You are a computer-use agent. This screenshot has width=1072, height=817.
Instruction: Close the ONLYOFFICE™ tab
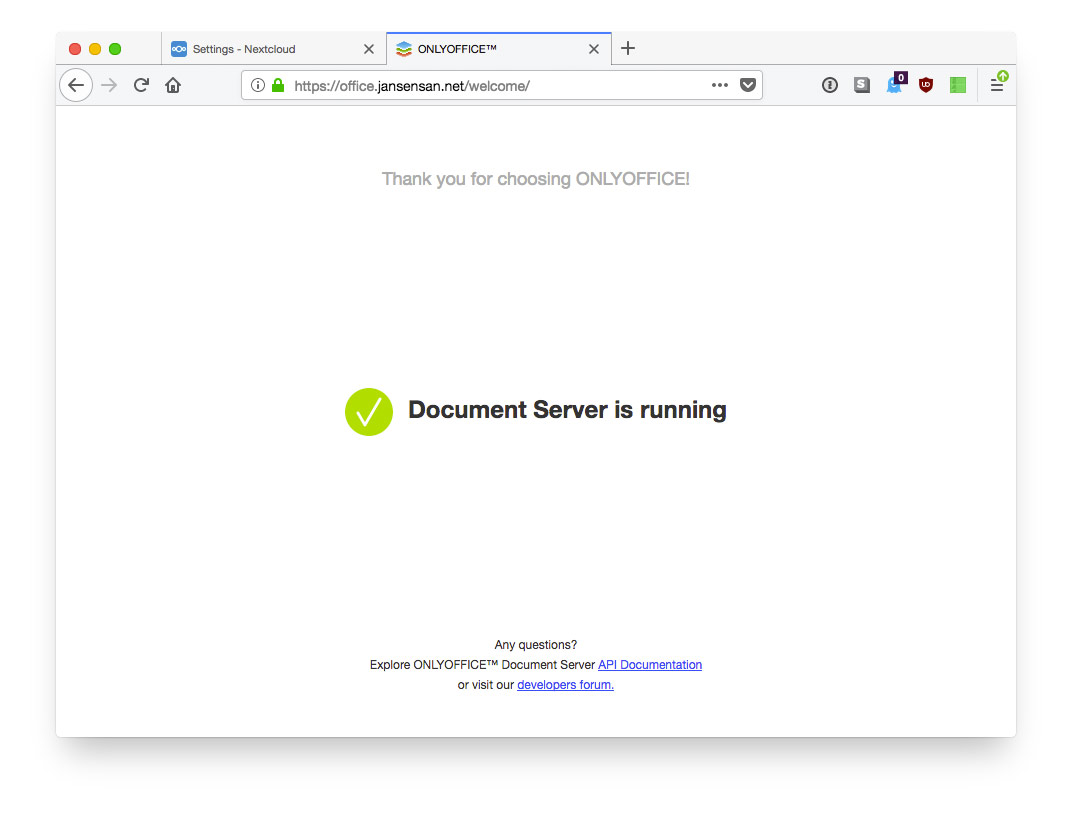(593, 49)
